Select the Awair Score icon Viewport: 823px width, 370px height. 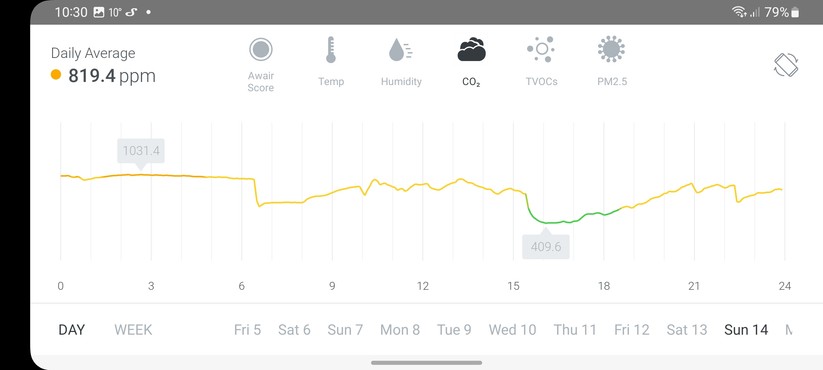[261, 50]
